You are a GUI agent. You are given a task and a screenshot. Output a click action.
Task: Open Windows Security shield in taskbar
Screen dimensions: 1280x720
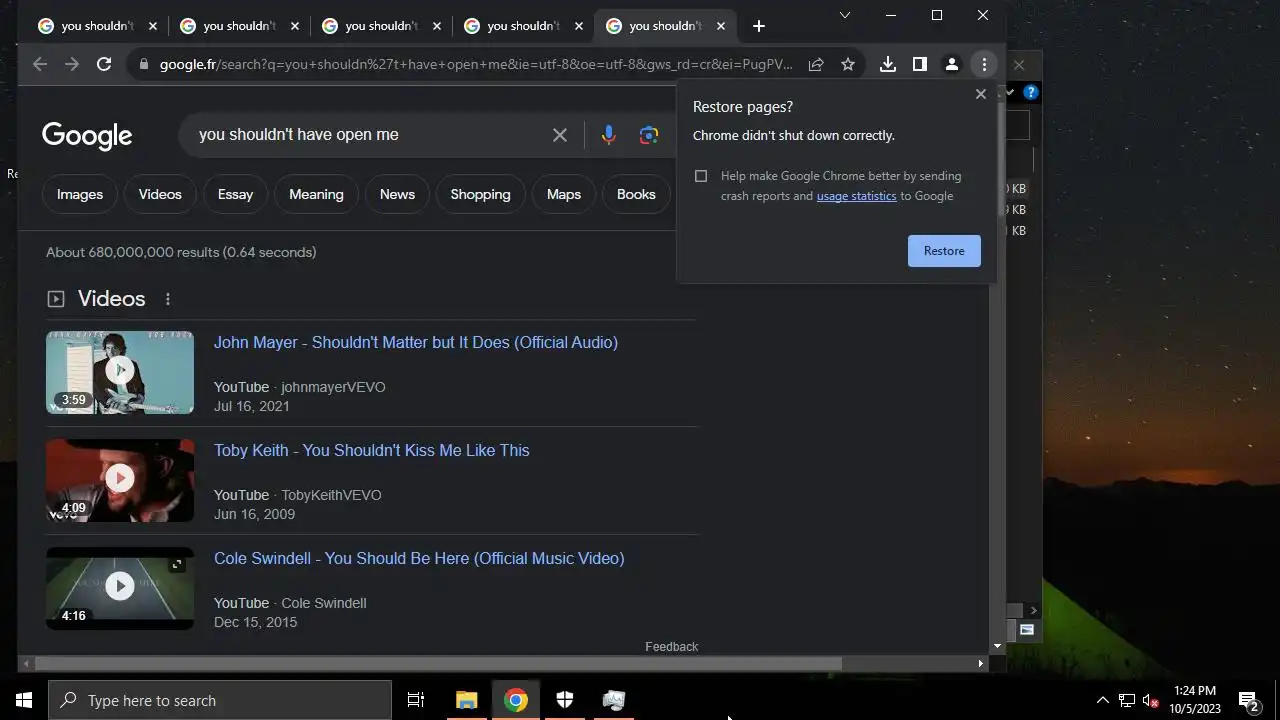tap(565, 700)
